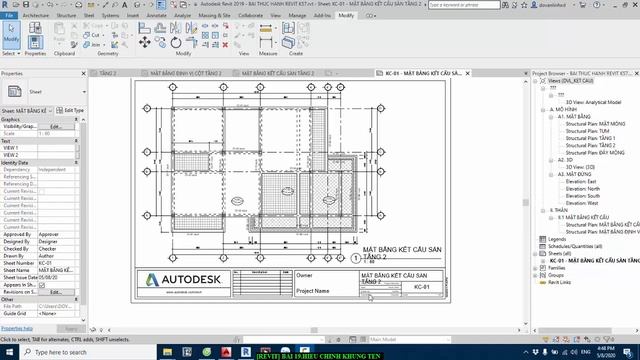The width and height of the screenshot is (640, 360).
Task: Click Edit button for Revisions on Sheet
Action: 56,292
